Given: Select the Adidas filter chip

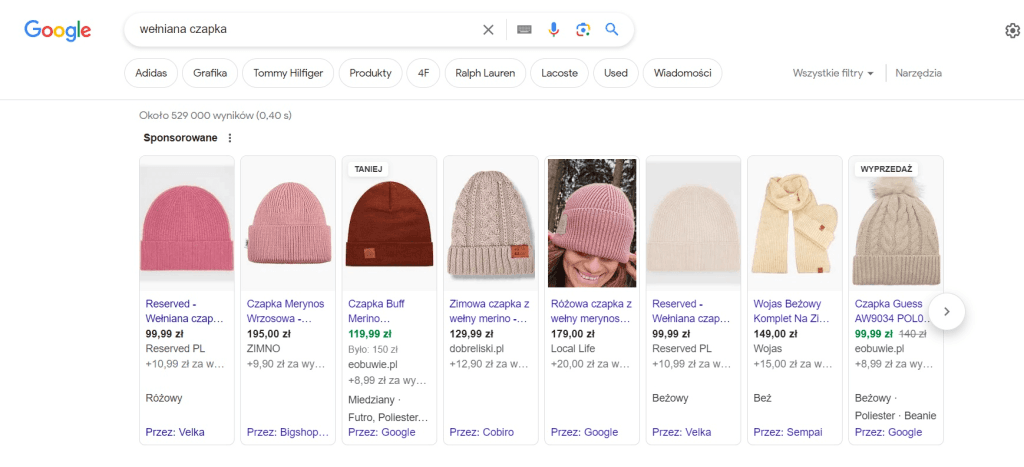Looking at the screenshot, I should coord(151,73).
